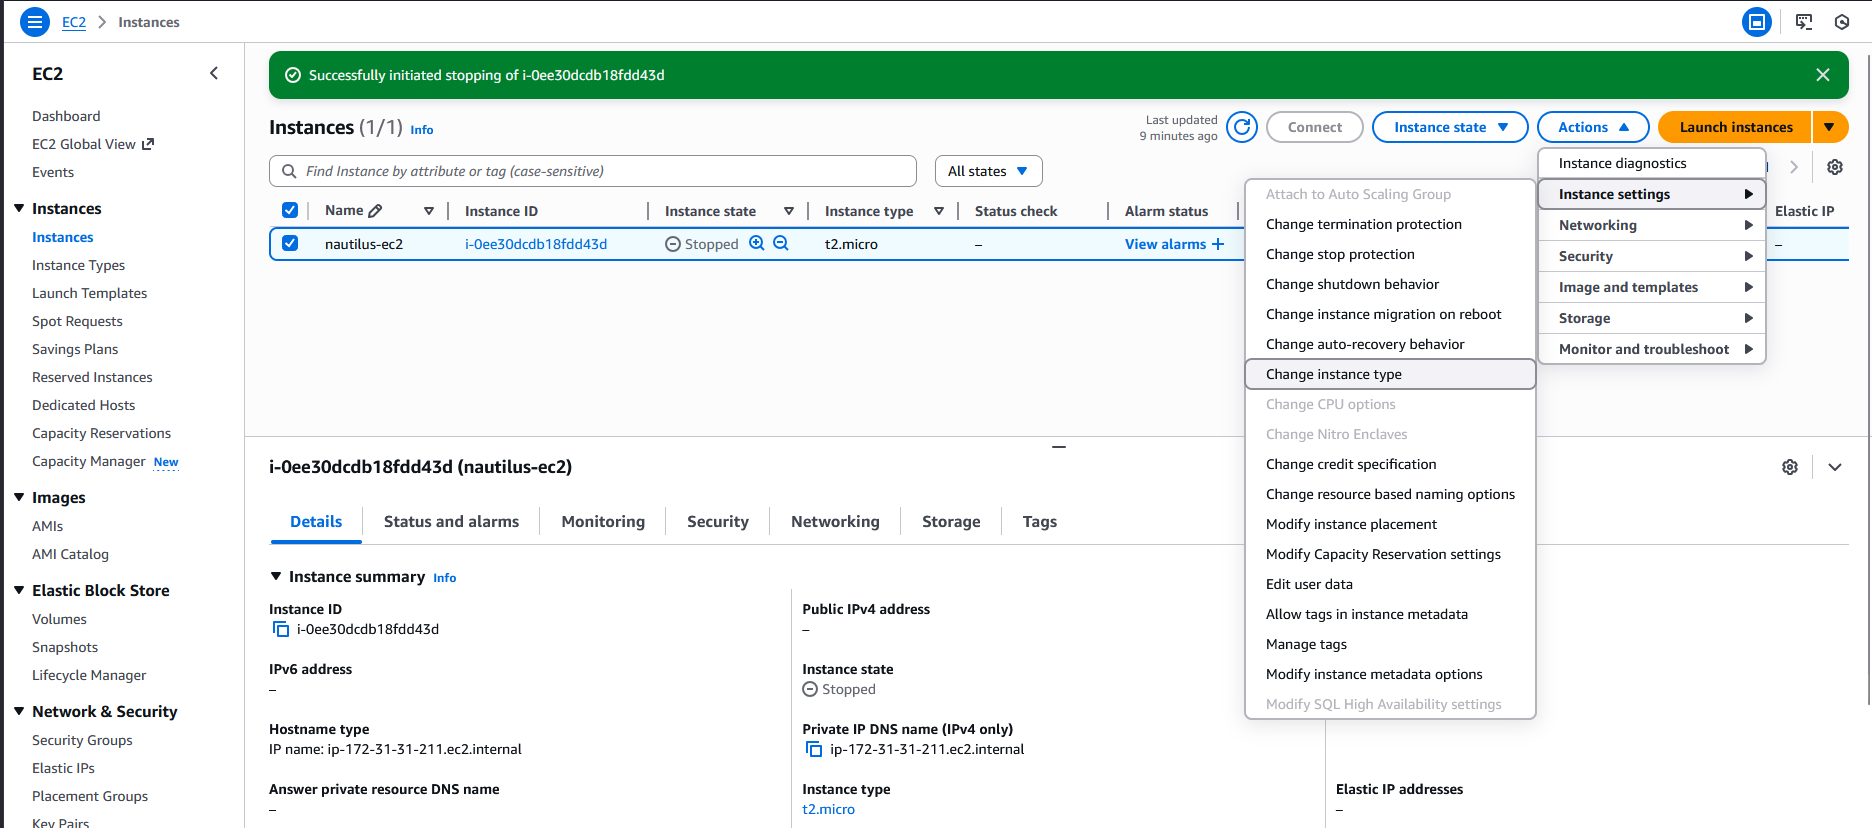1872x828 pixels.
Task: Click the blue square panel icon in top bar
Action: pos(1757,22)
